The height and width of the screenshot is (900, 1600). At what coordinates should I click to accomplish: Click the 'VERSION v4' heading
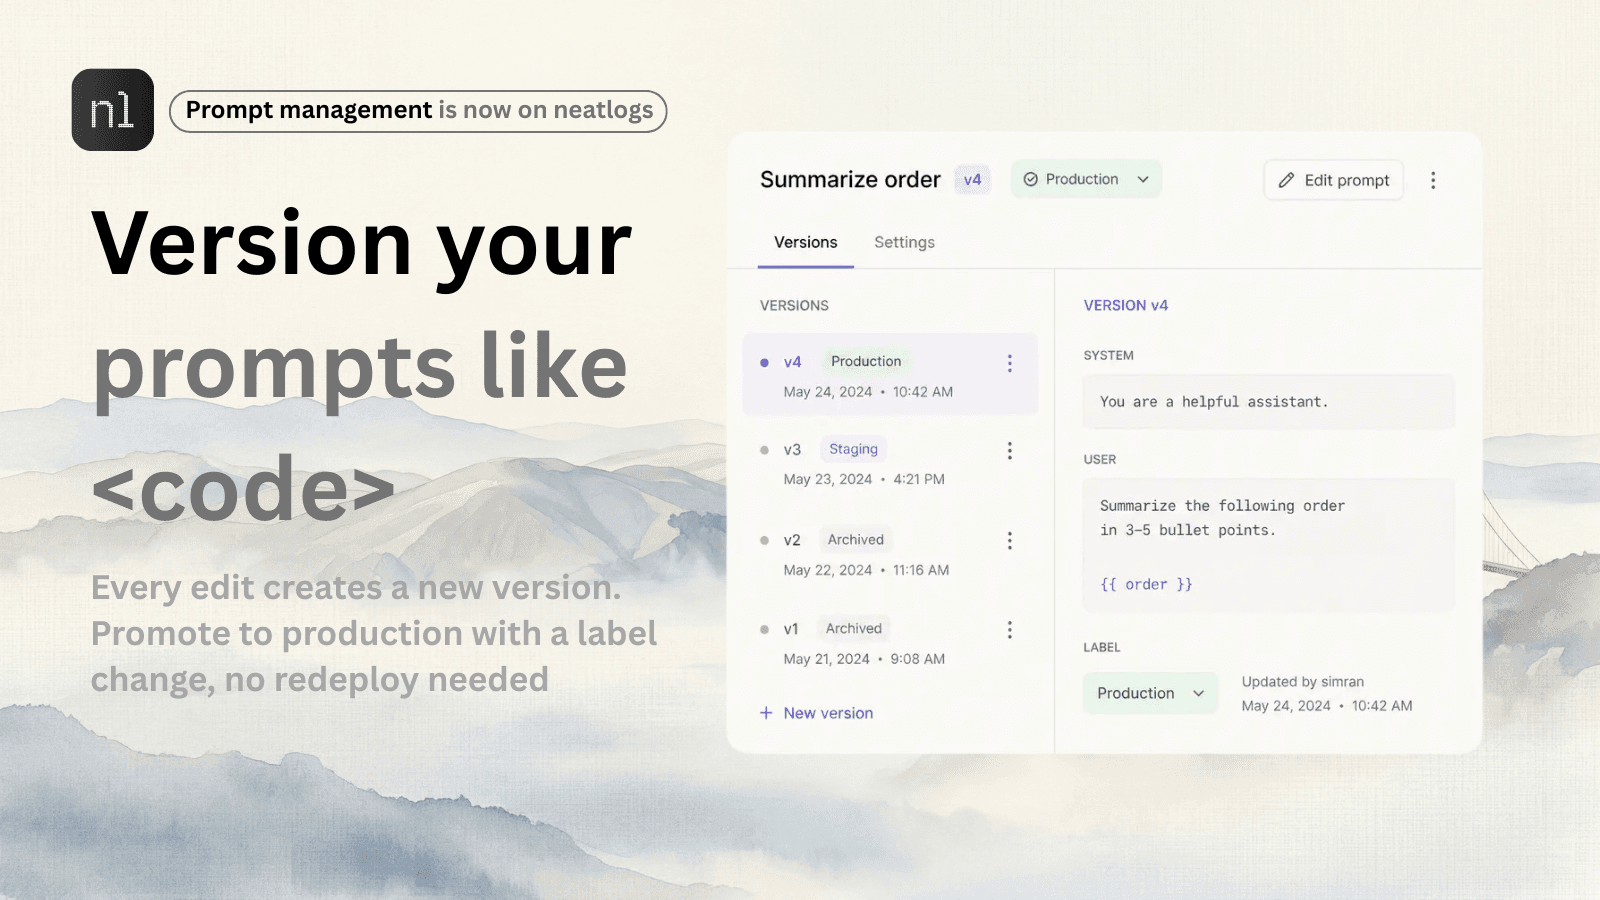[1126, 305]
